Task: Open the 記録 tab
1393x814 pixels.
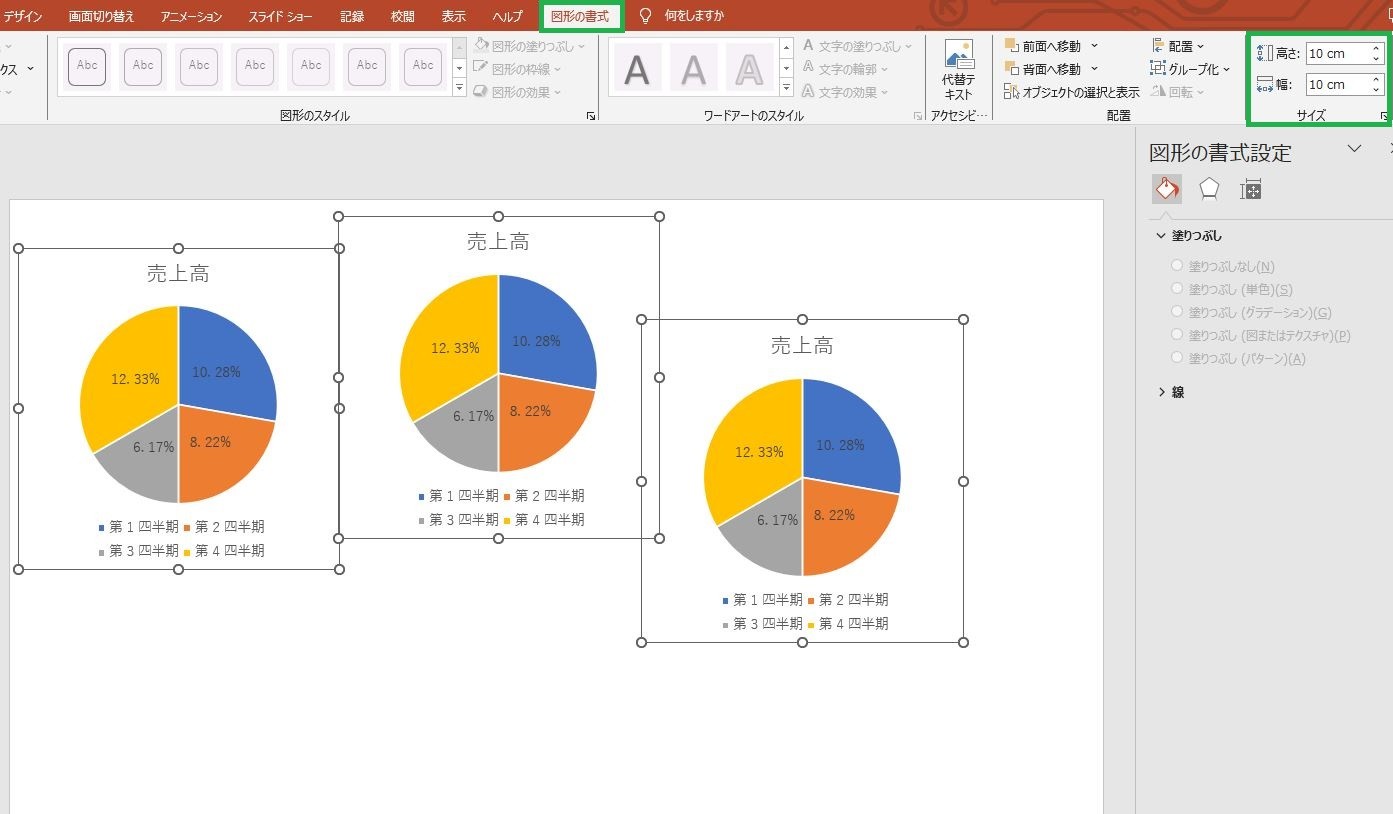Action: coord(352,16)
